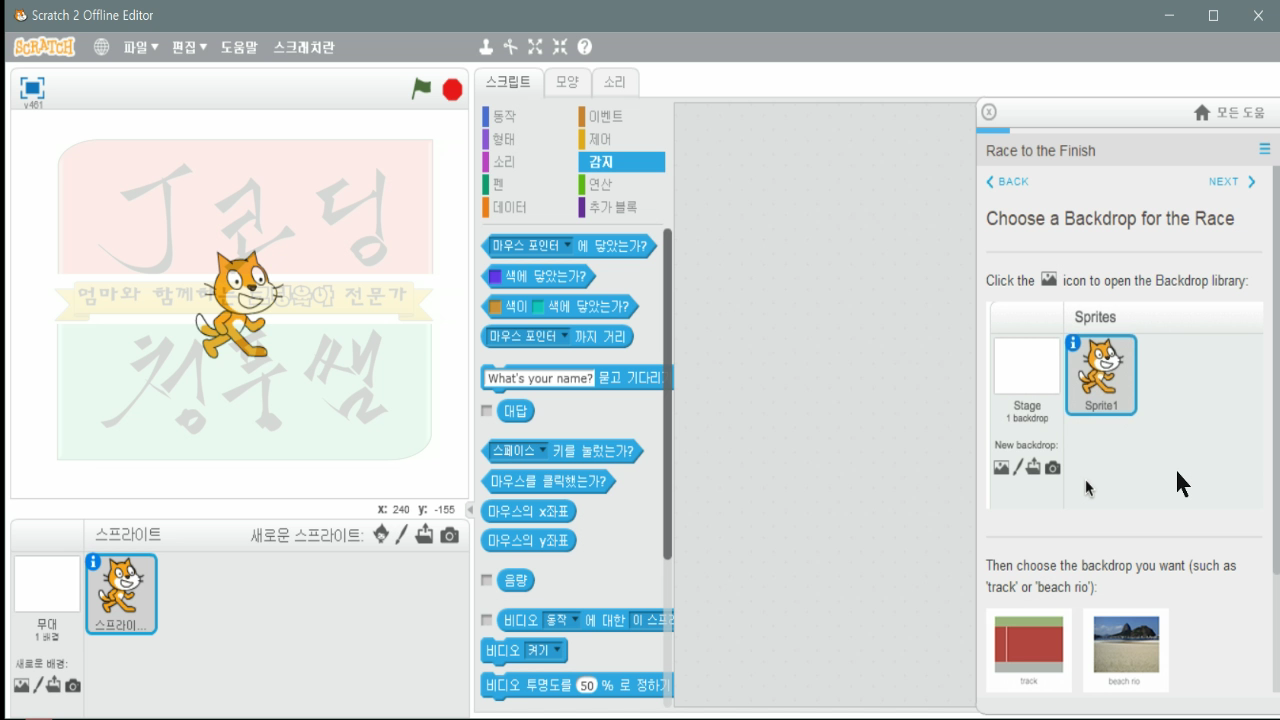This screenshot has width=1280, height=720.
Task: Select the Shrink sprite tool
Action: click(x=560, y=47)
